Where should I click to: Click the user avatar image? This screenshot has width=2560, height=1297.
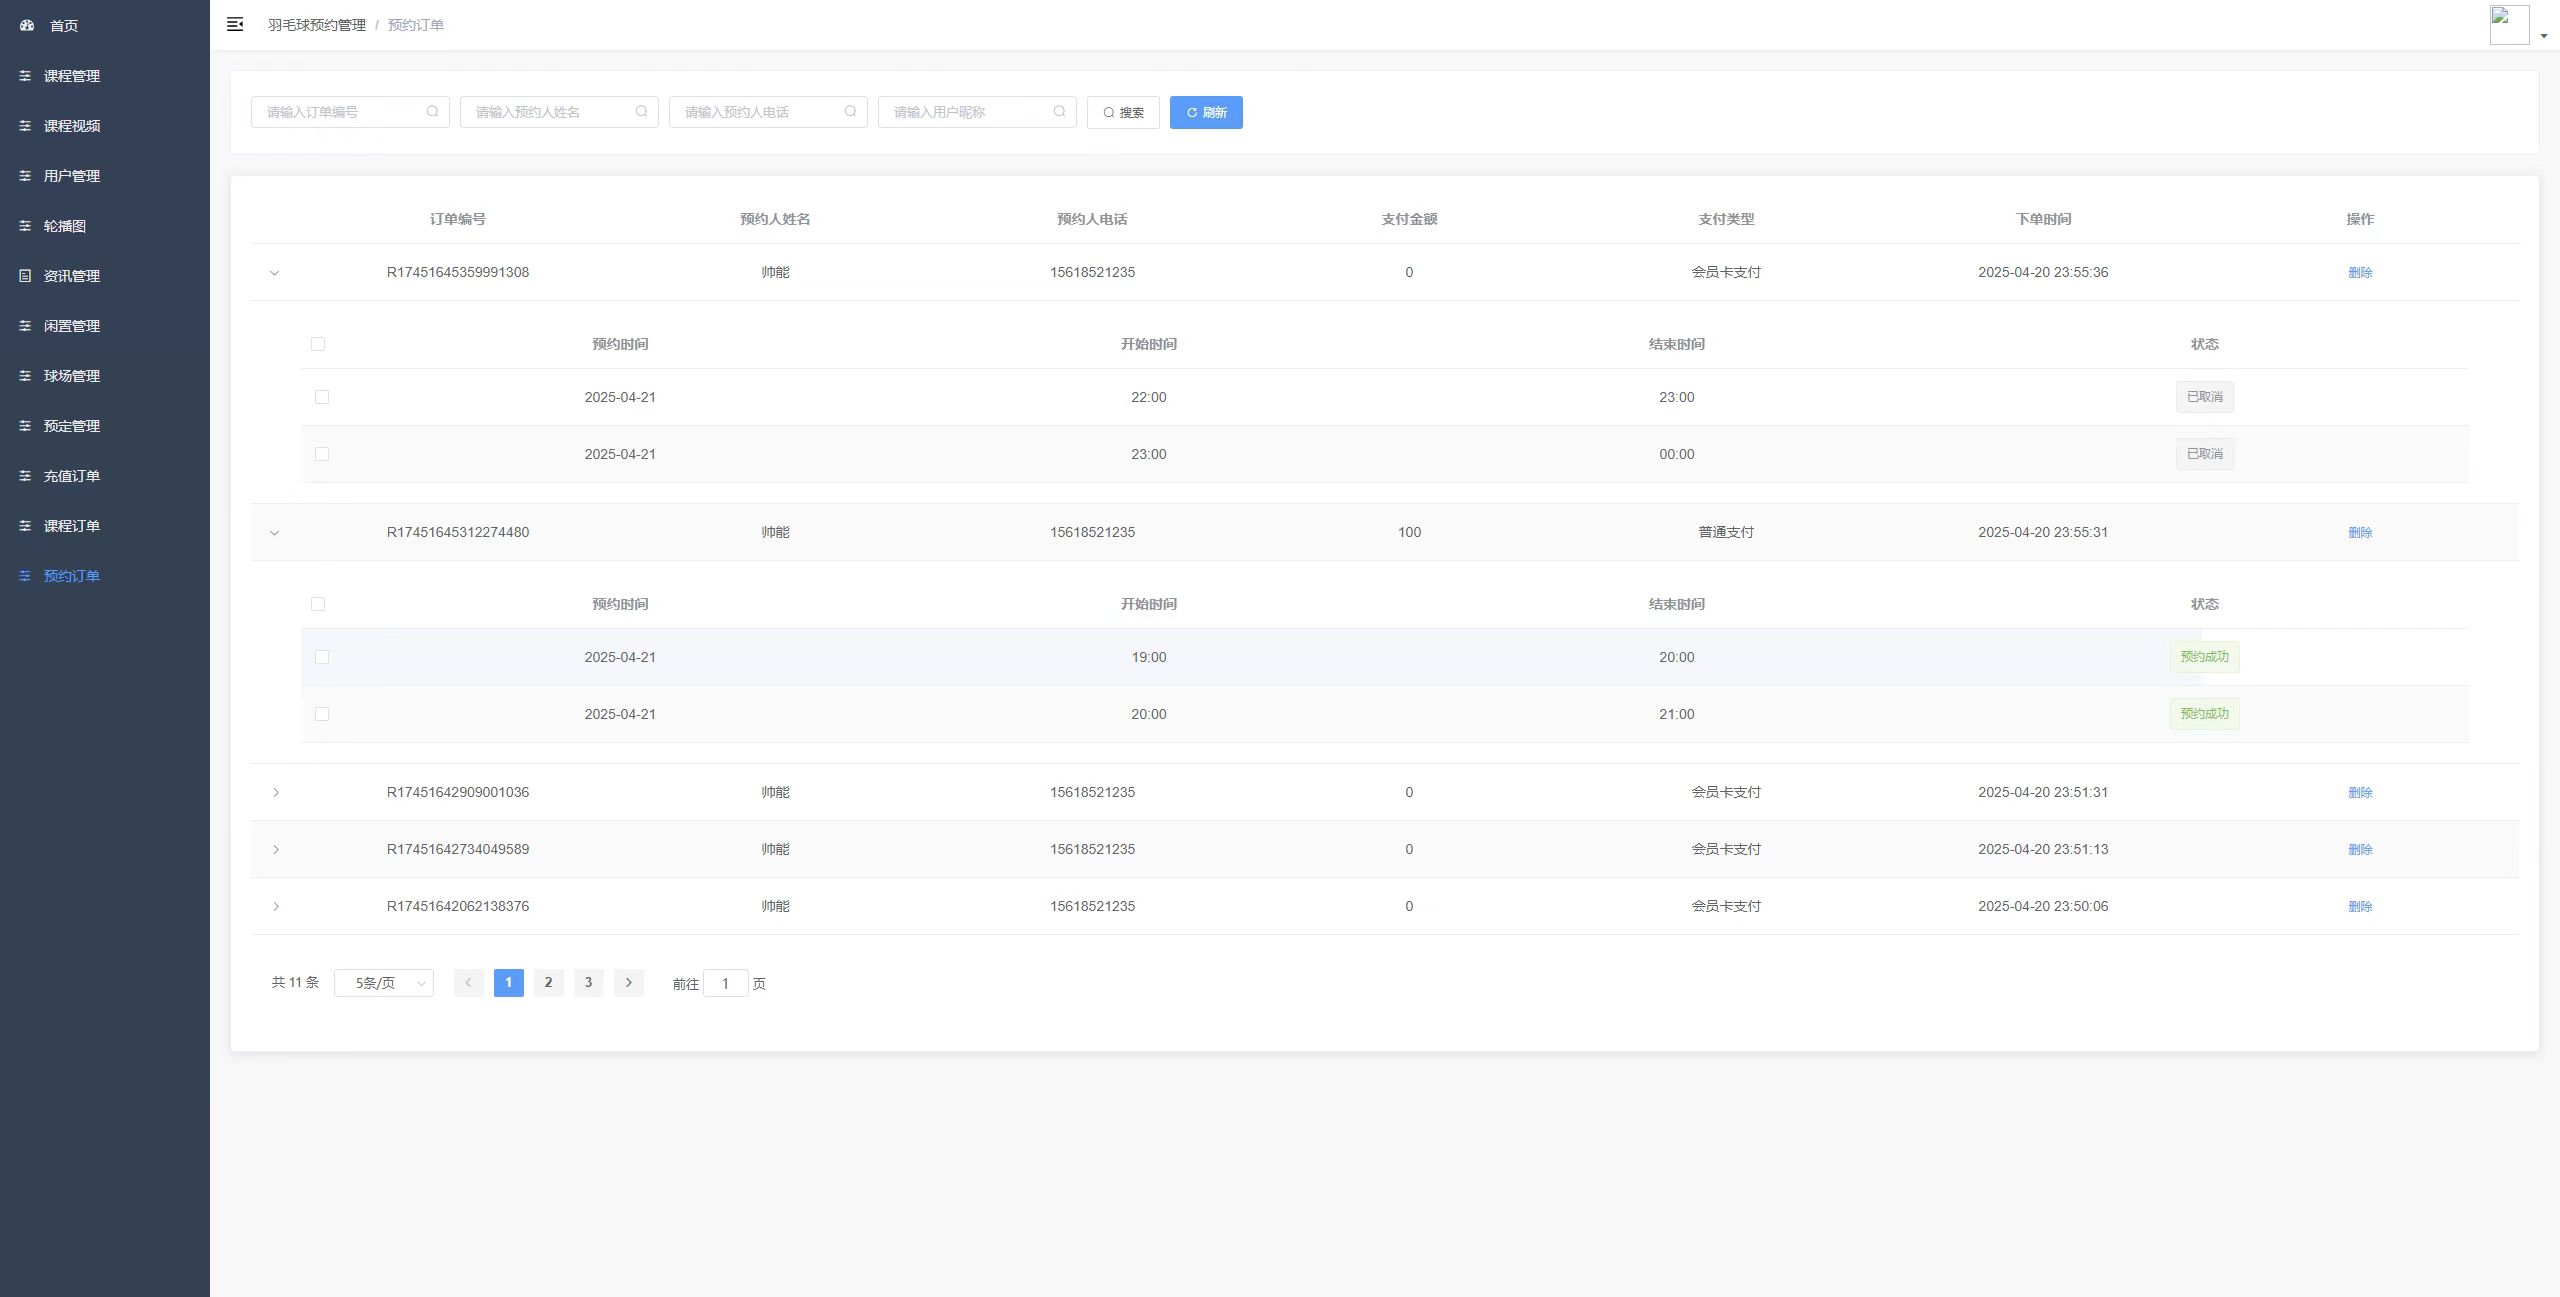click(x=2509, y=25)
